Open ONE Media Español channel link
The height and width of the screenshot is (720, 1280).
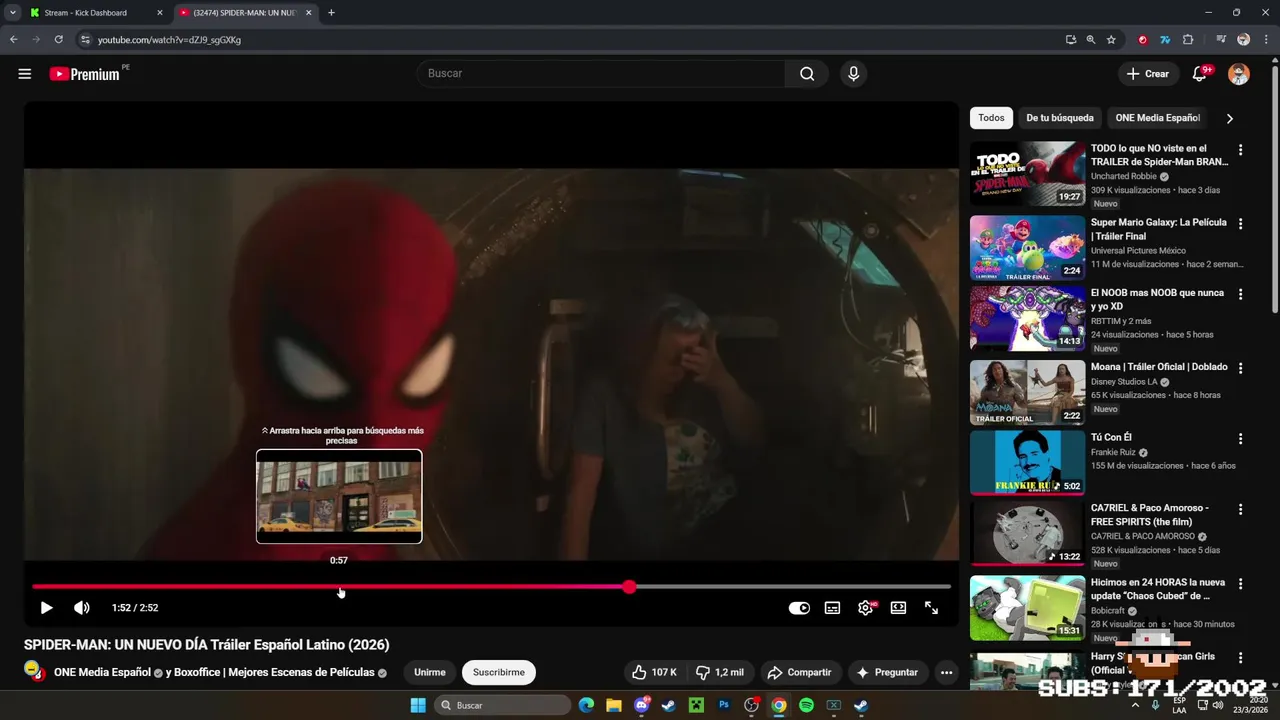[102, 673]
